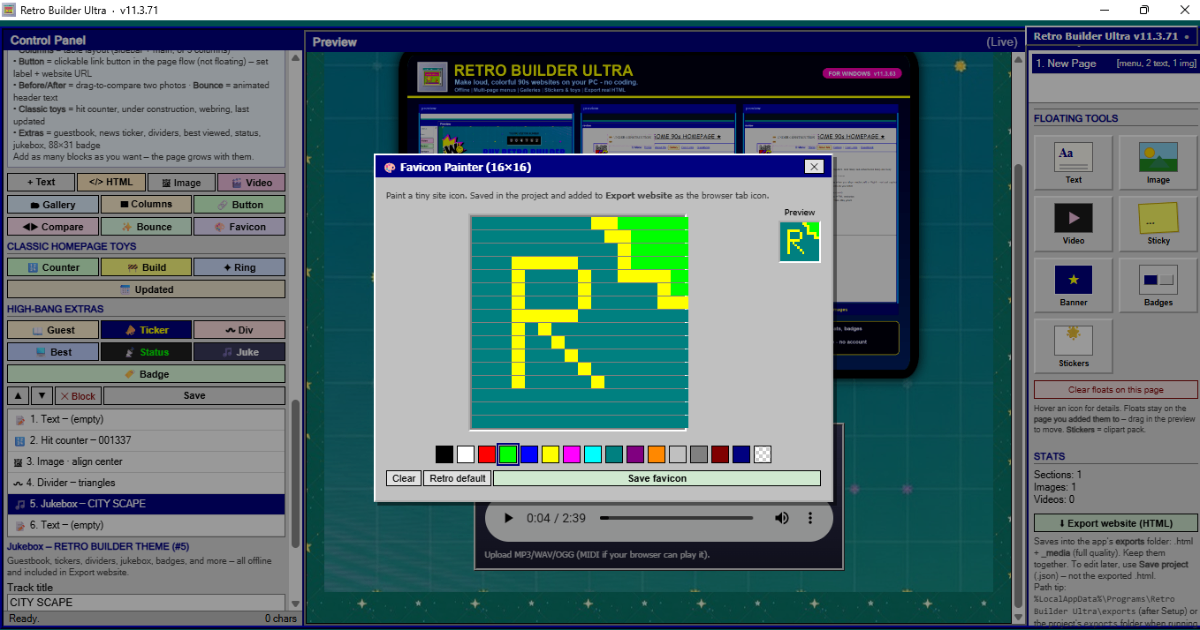Load the Retro default favicon
Screen dimensions: 1200x630
pos(457,478)
